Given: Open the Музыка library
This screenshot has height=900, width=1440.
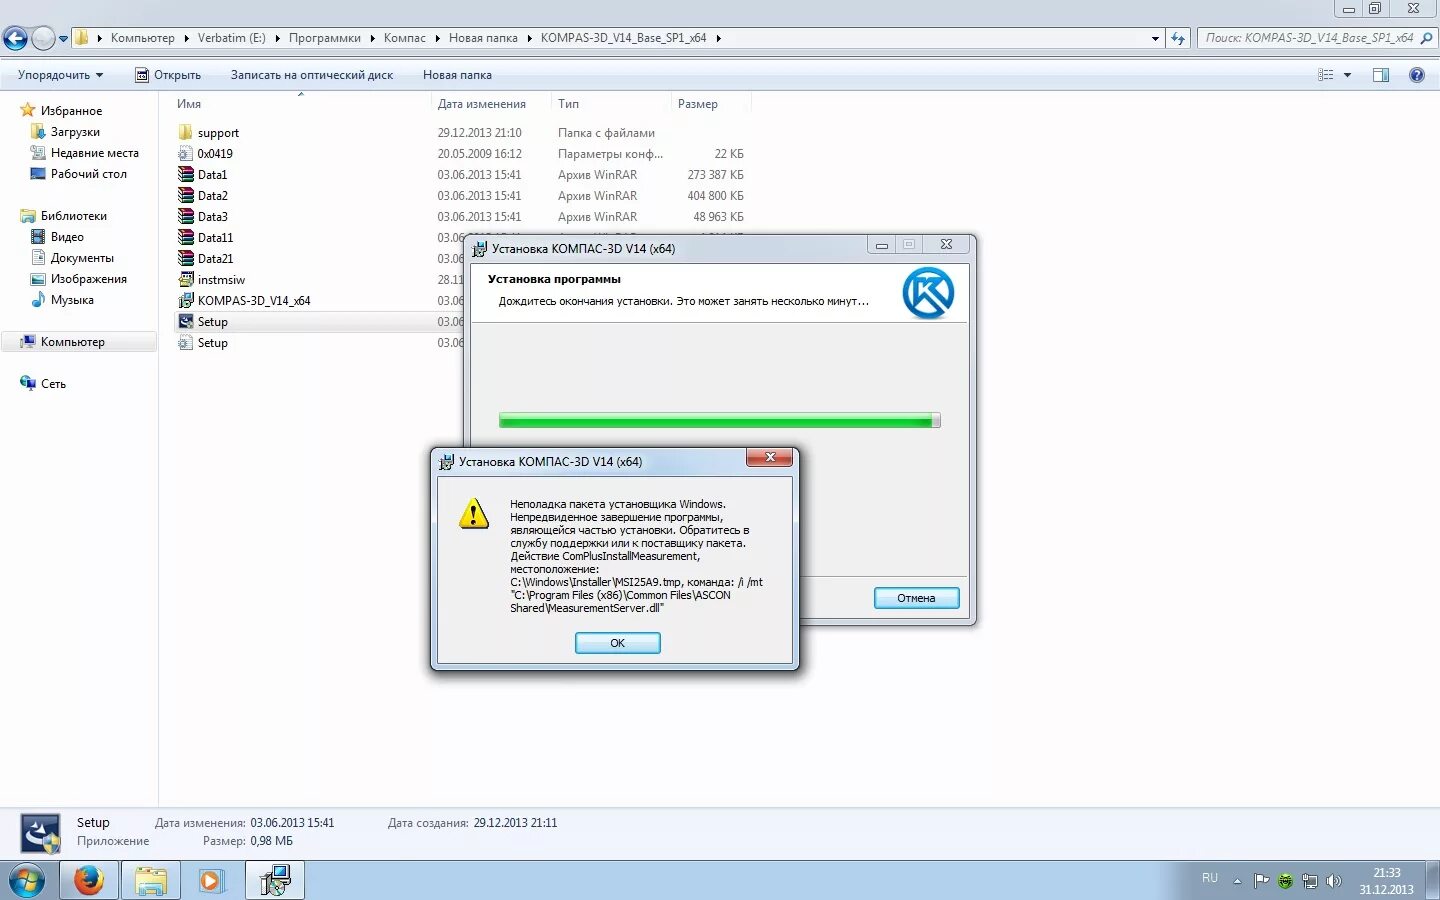Looking at the screenshot, I should point(72,300).
